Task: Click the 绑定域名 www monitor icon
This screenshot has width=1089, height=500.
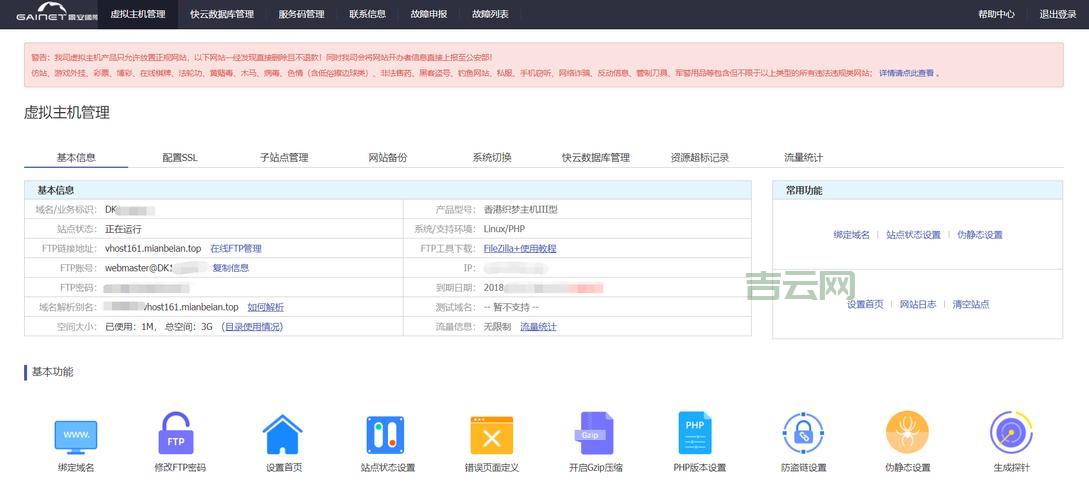Action: [x=76, y=437]
